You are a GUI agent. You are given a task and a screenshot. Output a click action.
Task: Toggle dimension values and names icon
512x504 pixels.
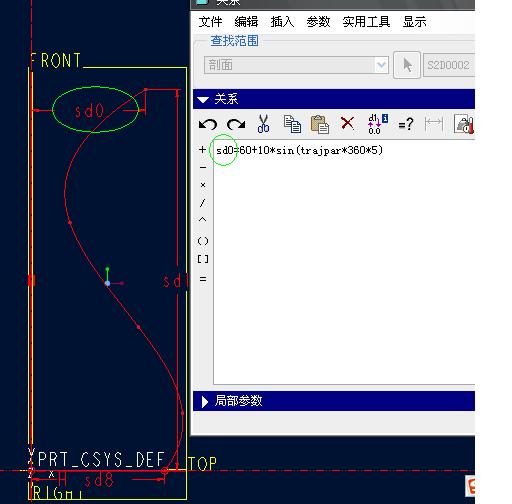pyautogui.click(x=378, y=124)
